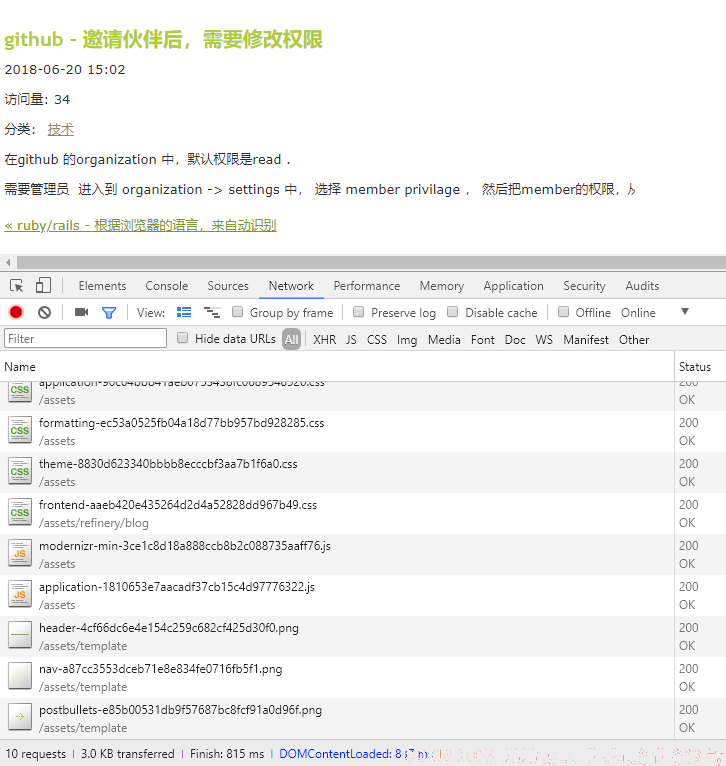
Task: Filter requests by Media type
Action: (444, 340)
